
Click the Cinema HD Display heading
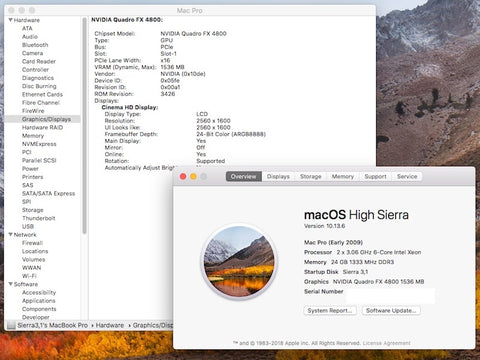click(x=130, y=107)
